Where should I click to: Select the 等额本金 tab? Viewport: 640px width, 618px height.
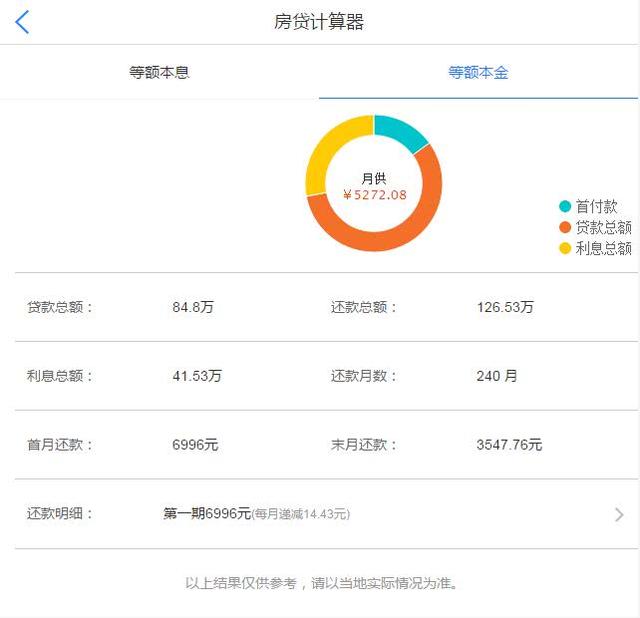click(478, 72)
